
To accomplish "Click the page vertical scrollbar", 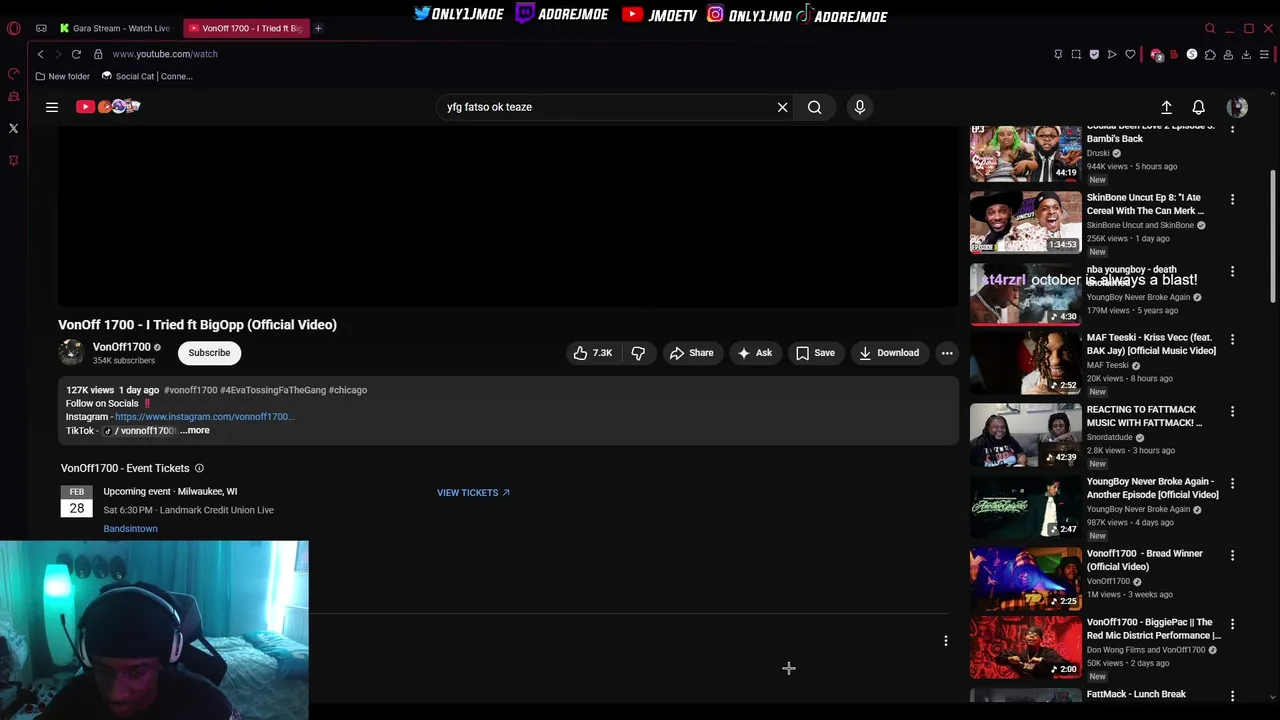I will pos(1272,235).
